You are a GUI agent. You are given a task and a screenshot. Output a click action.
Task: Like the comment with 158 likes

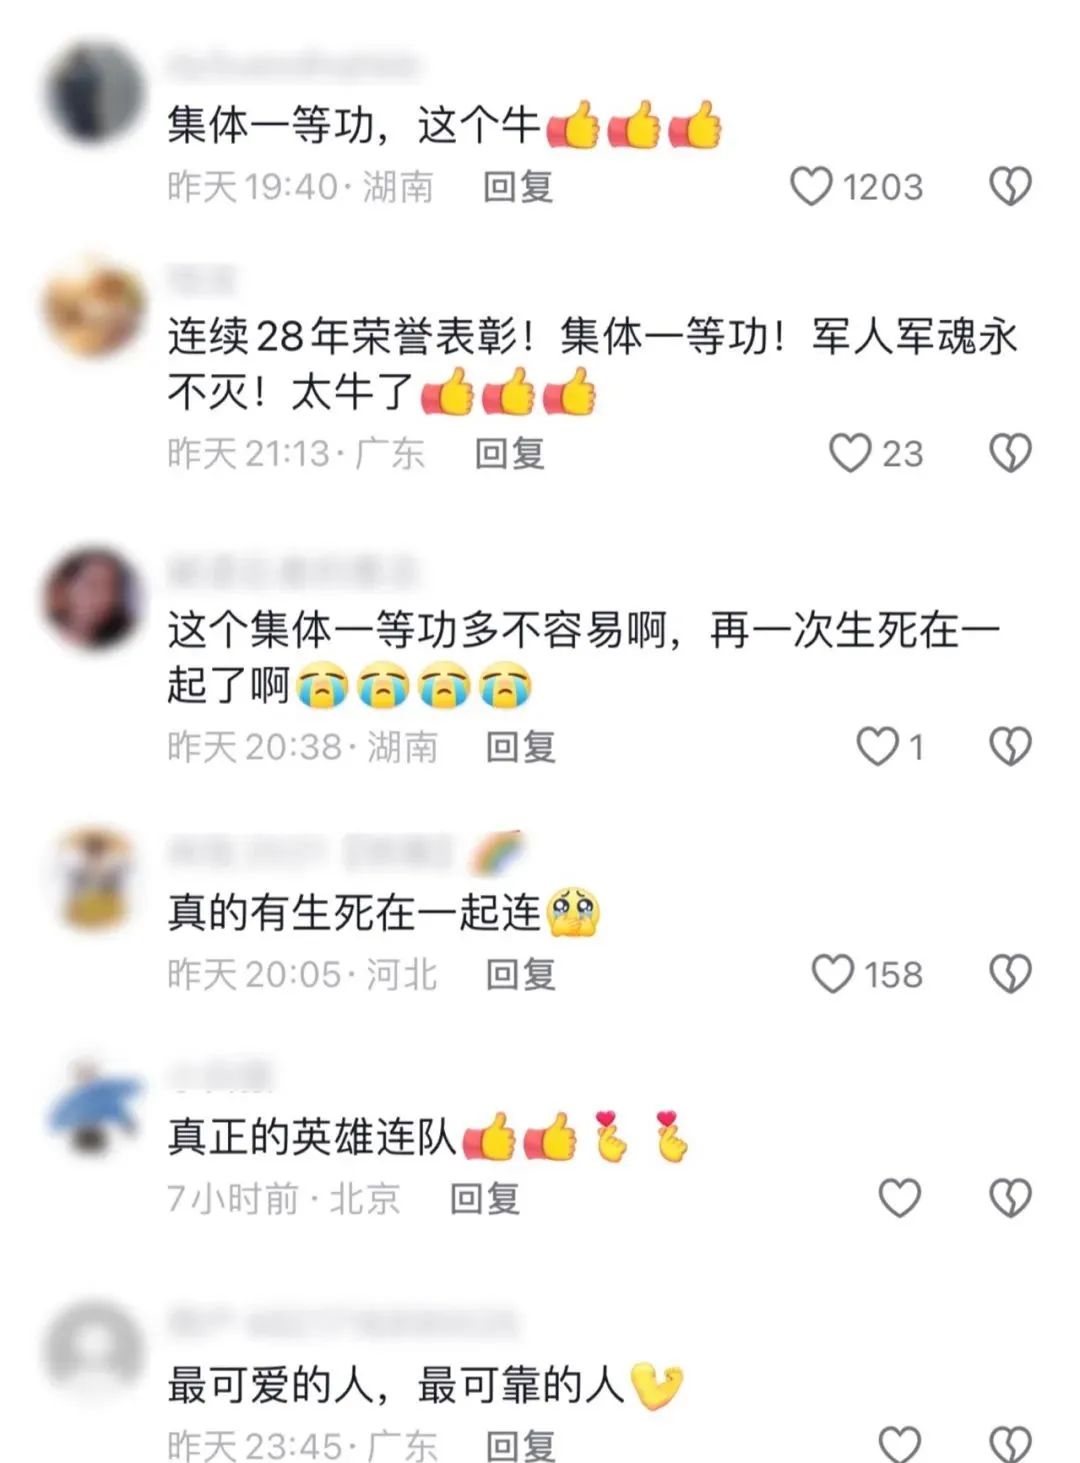832,974
